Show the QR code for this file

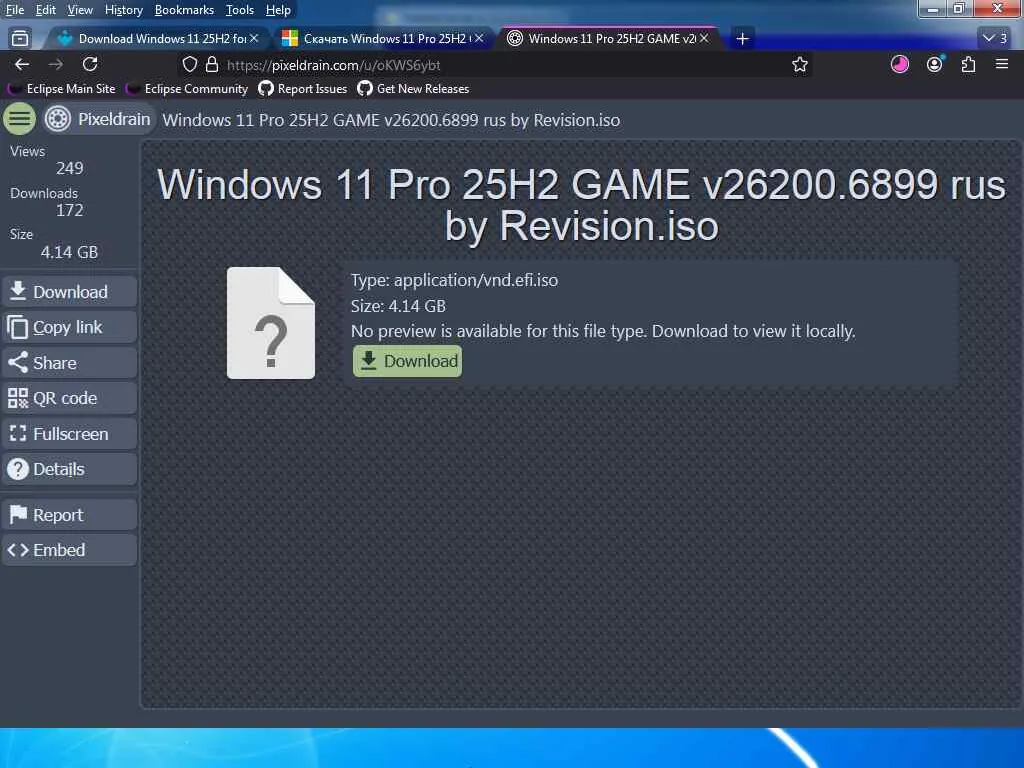pyautogui.click(x=69, y=398)
